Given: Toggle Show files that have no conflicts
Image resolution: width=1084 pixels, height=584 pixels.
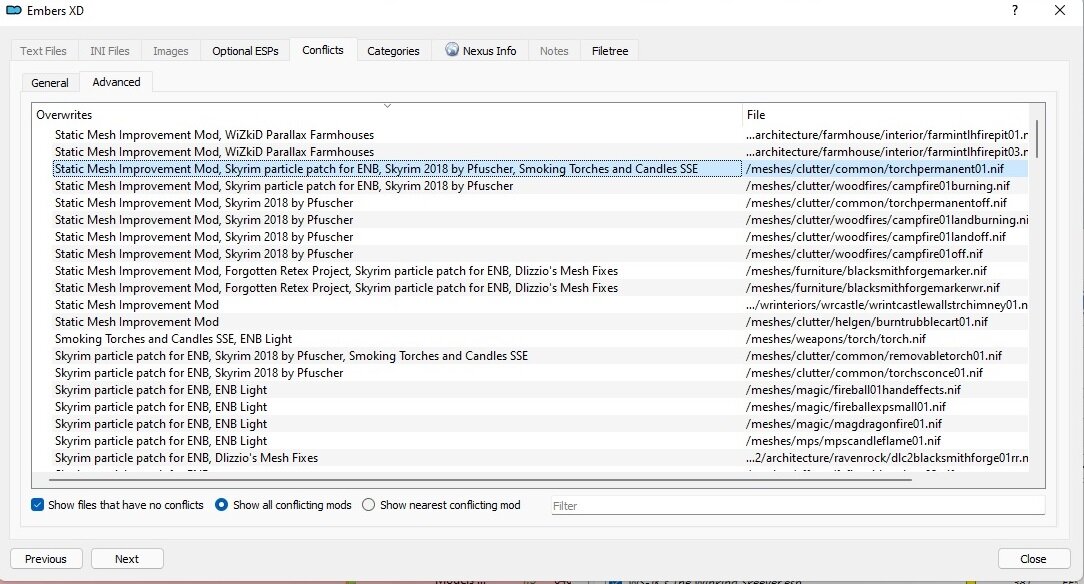Looking at the screenshot, I should (37, 505).
